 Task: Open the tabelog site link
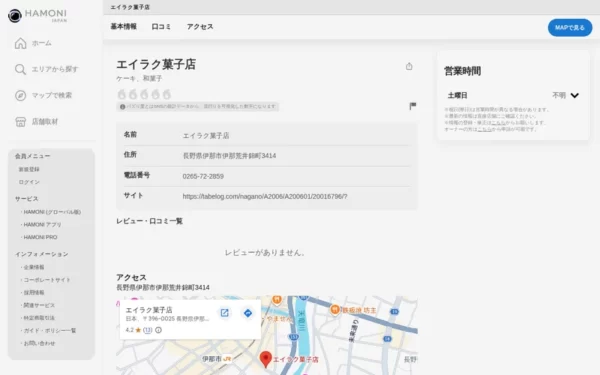pyautogui.click(x=265, y=196)
